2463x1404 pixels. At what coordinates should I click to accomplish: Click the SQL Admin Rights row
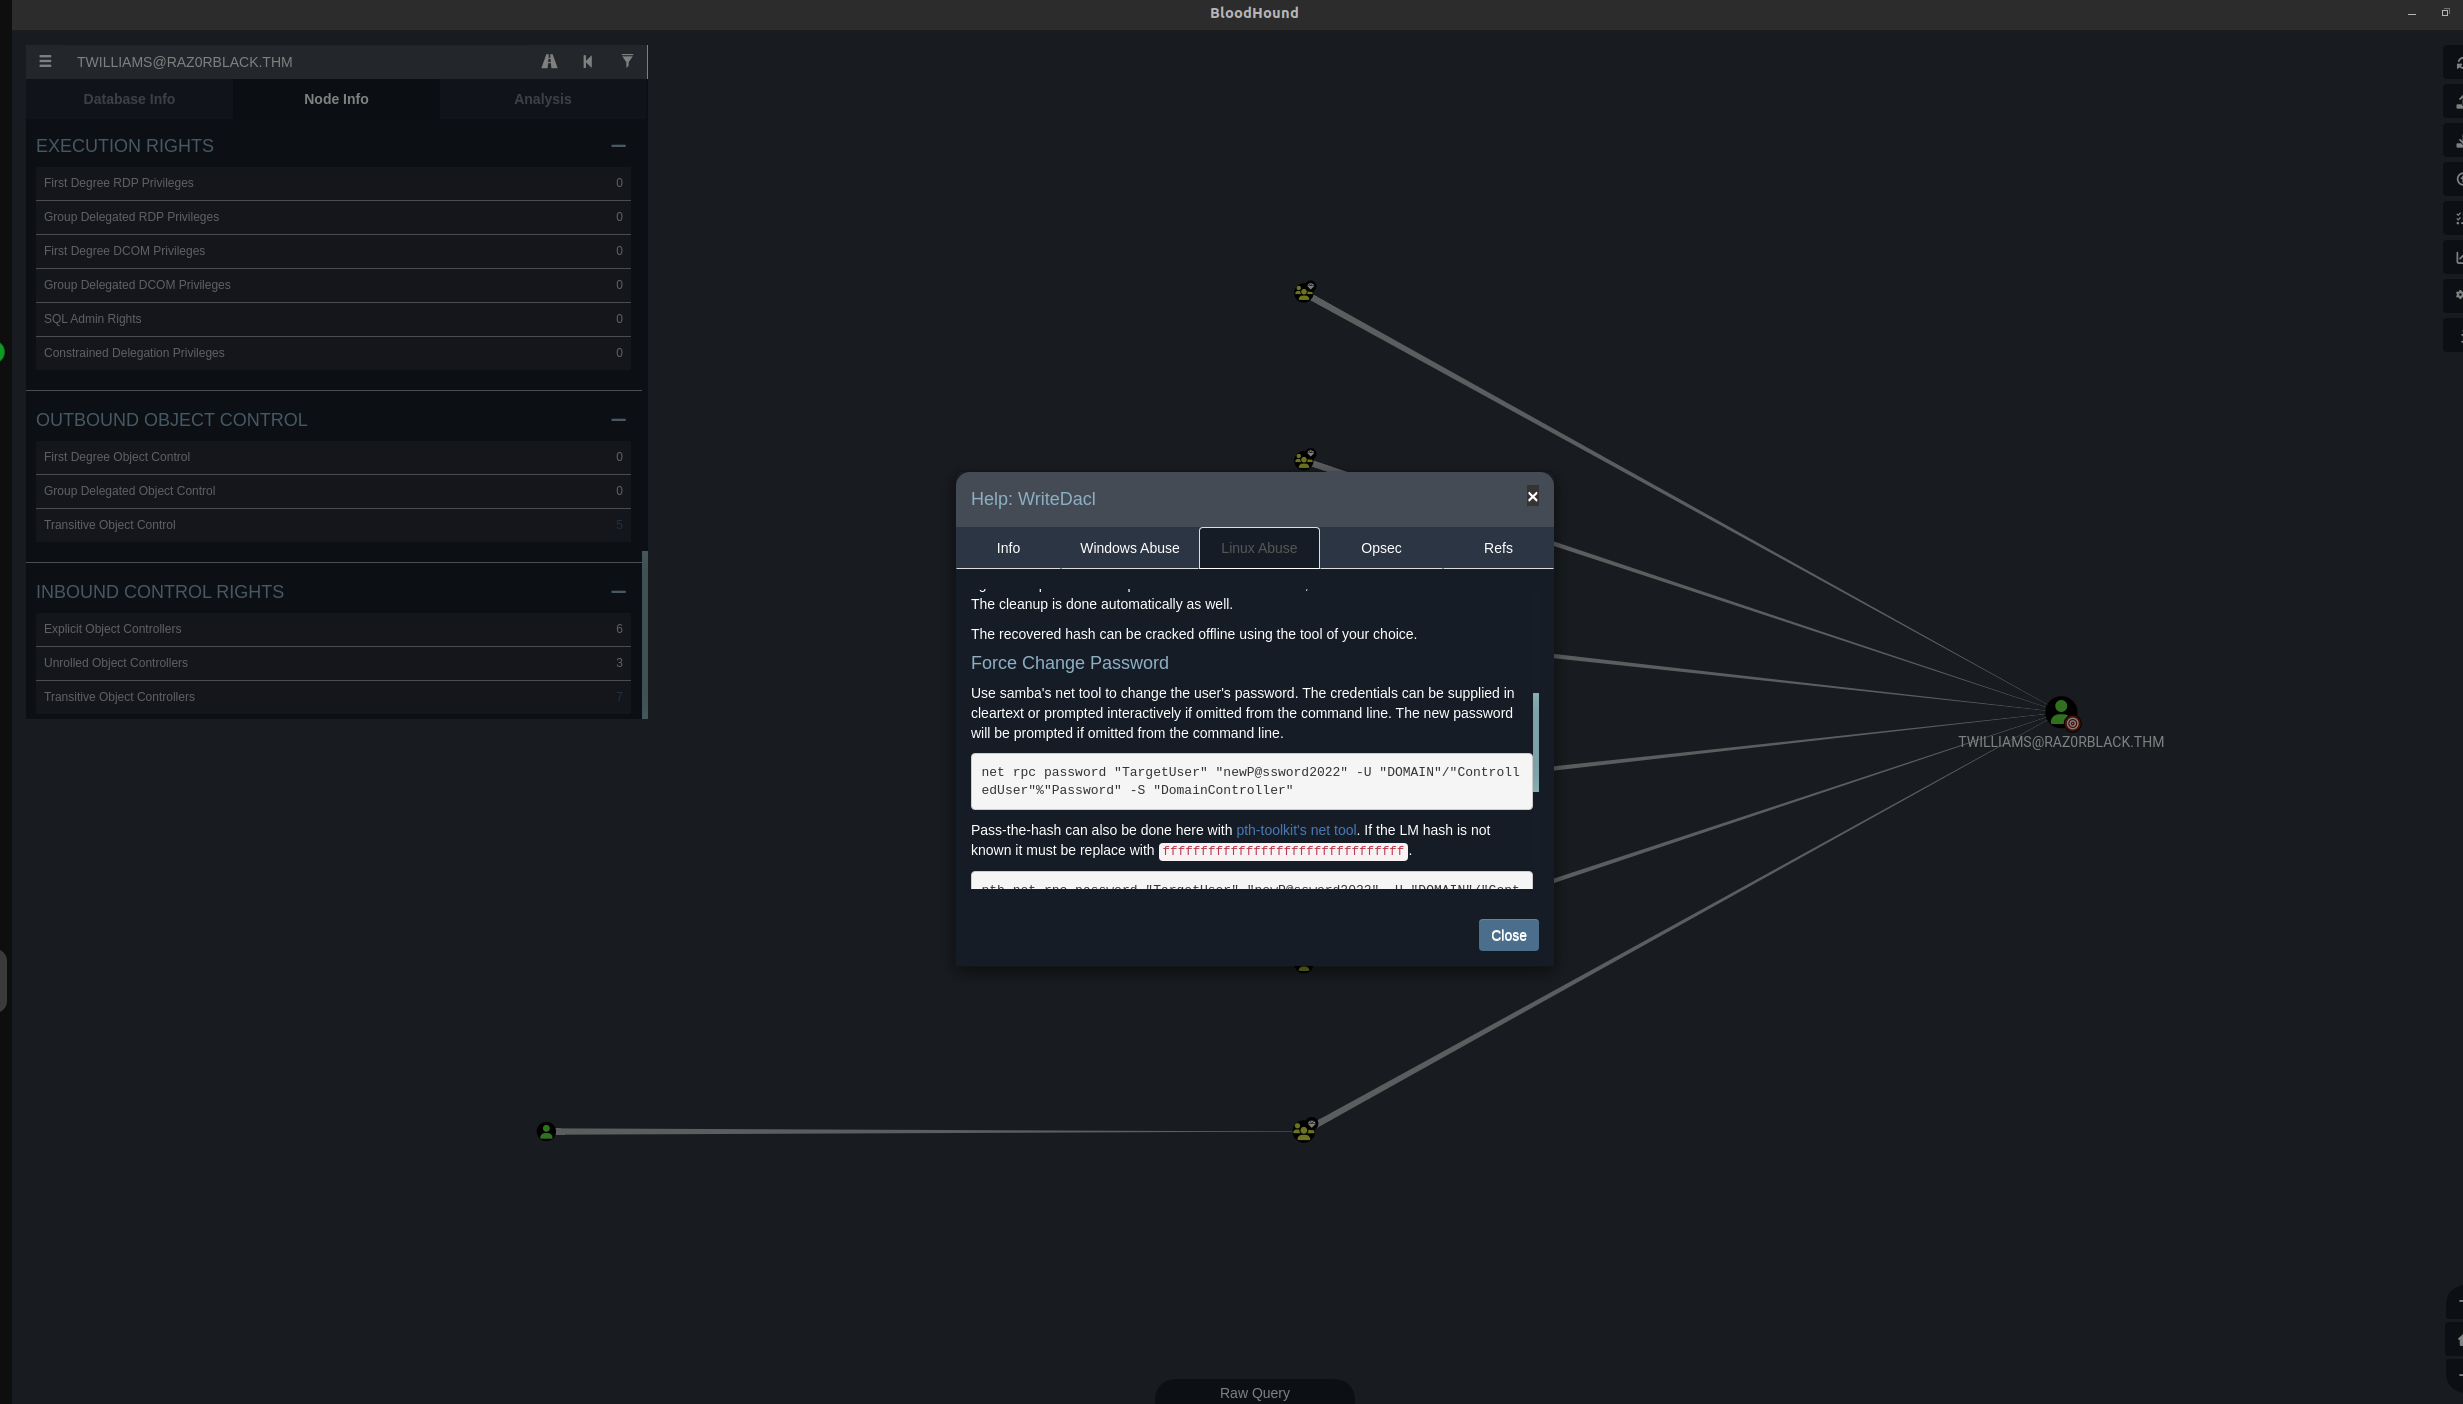coord(333,319)
